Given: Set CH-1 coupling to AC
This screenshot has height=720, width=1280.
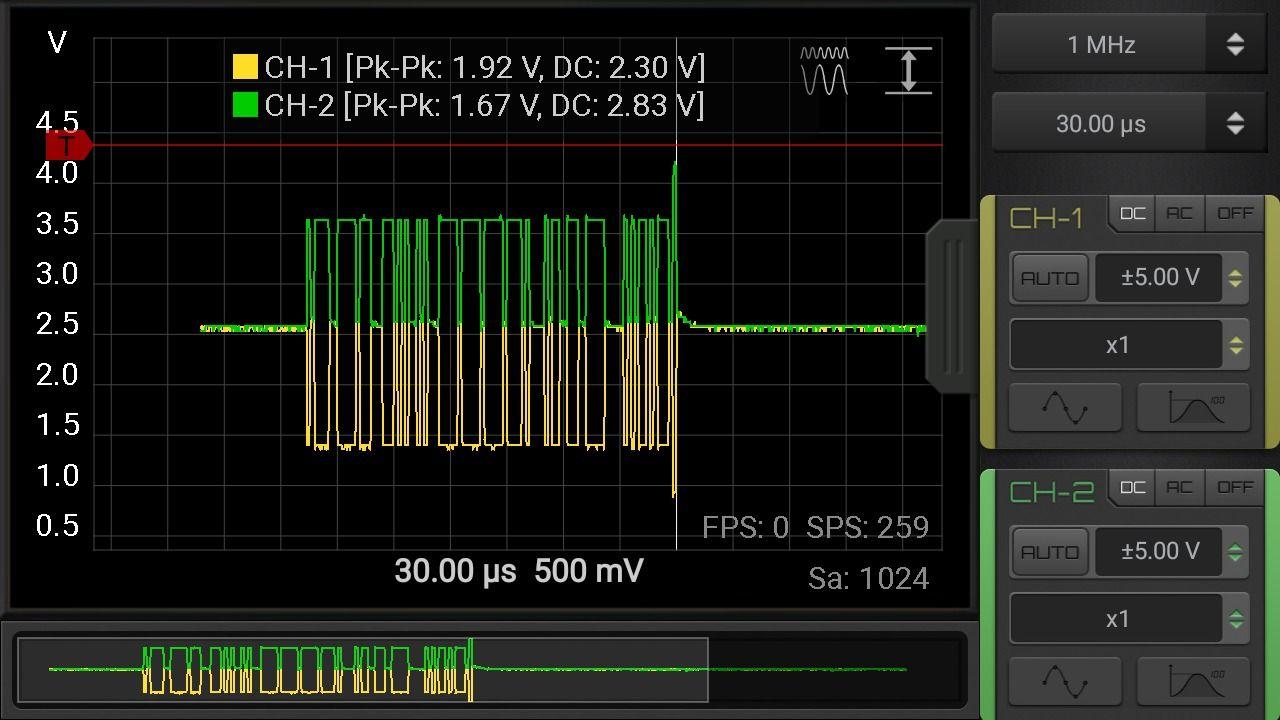Looking at the screenshot, I should tap(1179, 214).
